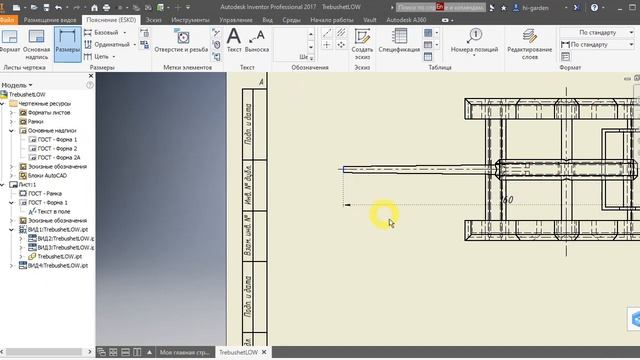
Task: Open the Модель browser dropdown
Action: [x=17, y=85]
